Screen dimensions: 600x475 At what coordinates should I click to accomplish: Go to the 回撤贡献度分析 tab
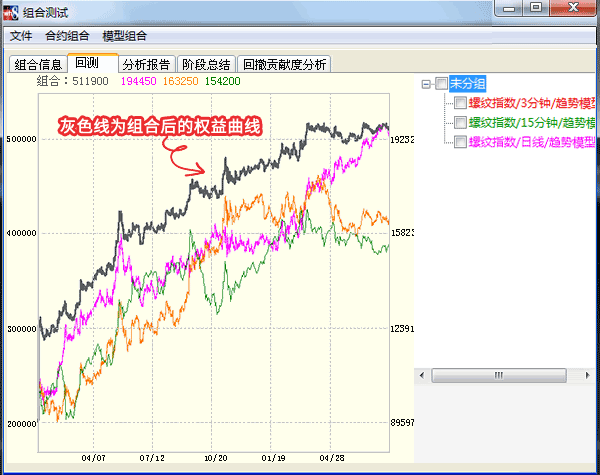284,65
